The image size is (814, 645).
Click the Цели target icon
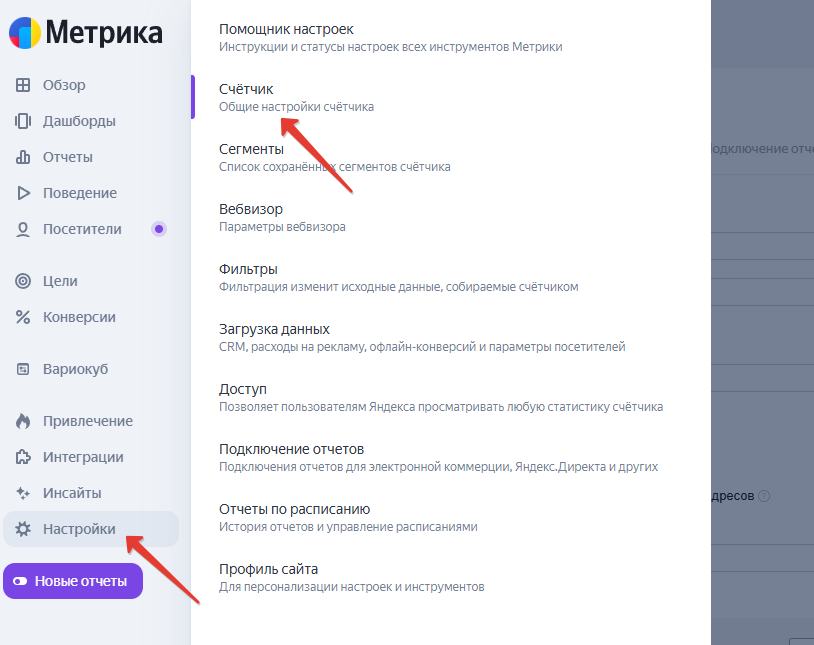(x=23, y=281)
